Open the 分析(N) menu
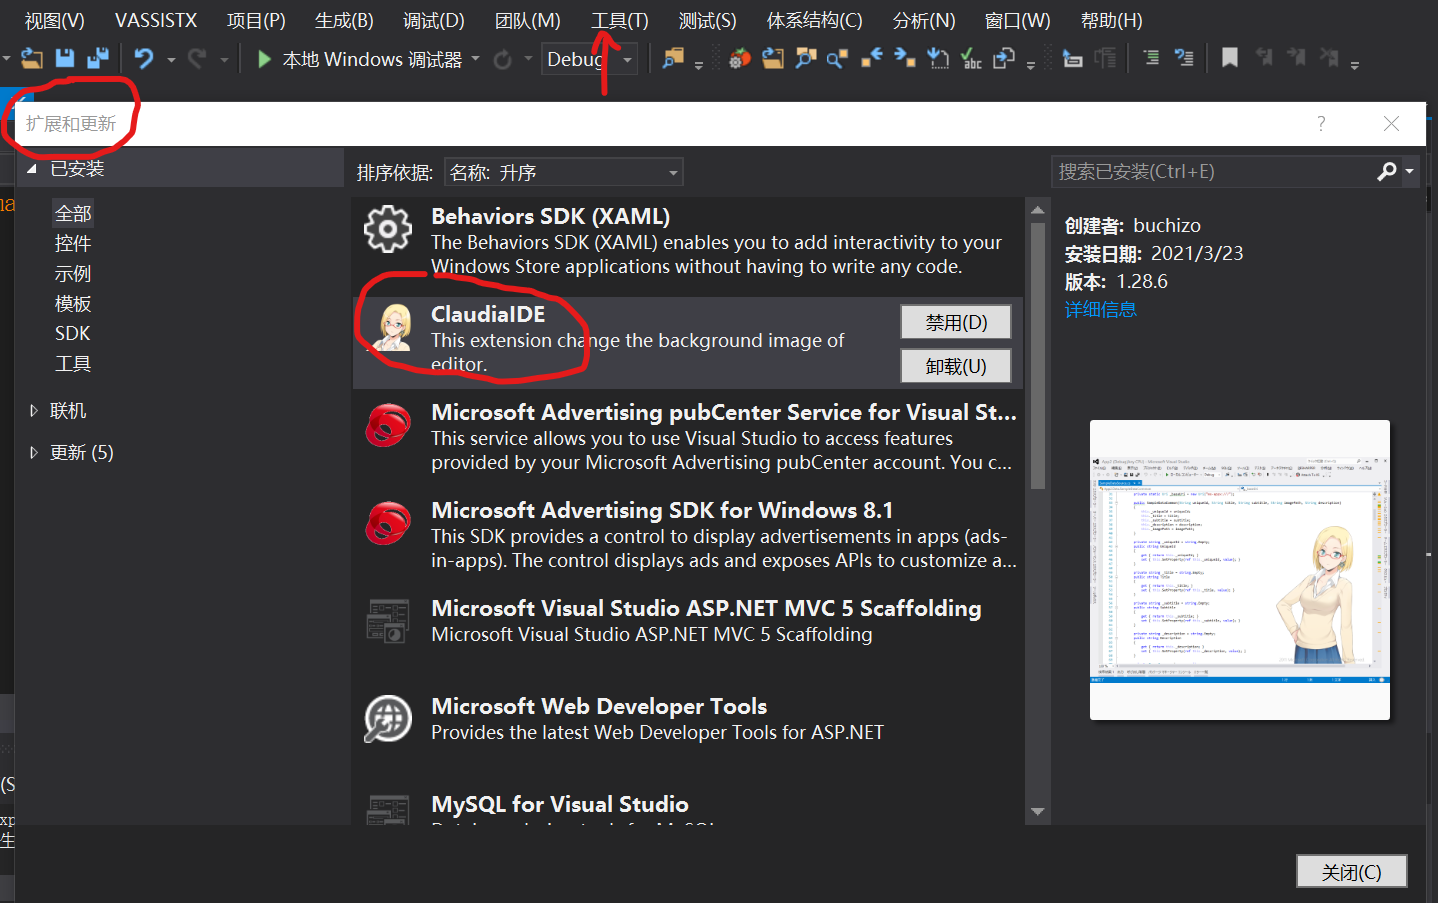 click(924, 21)
